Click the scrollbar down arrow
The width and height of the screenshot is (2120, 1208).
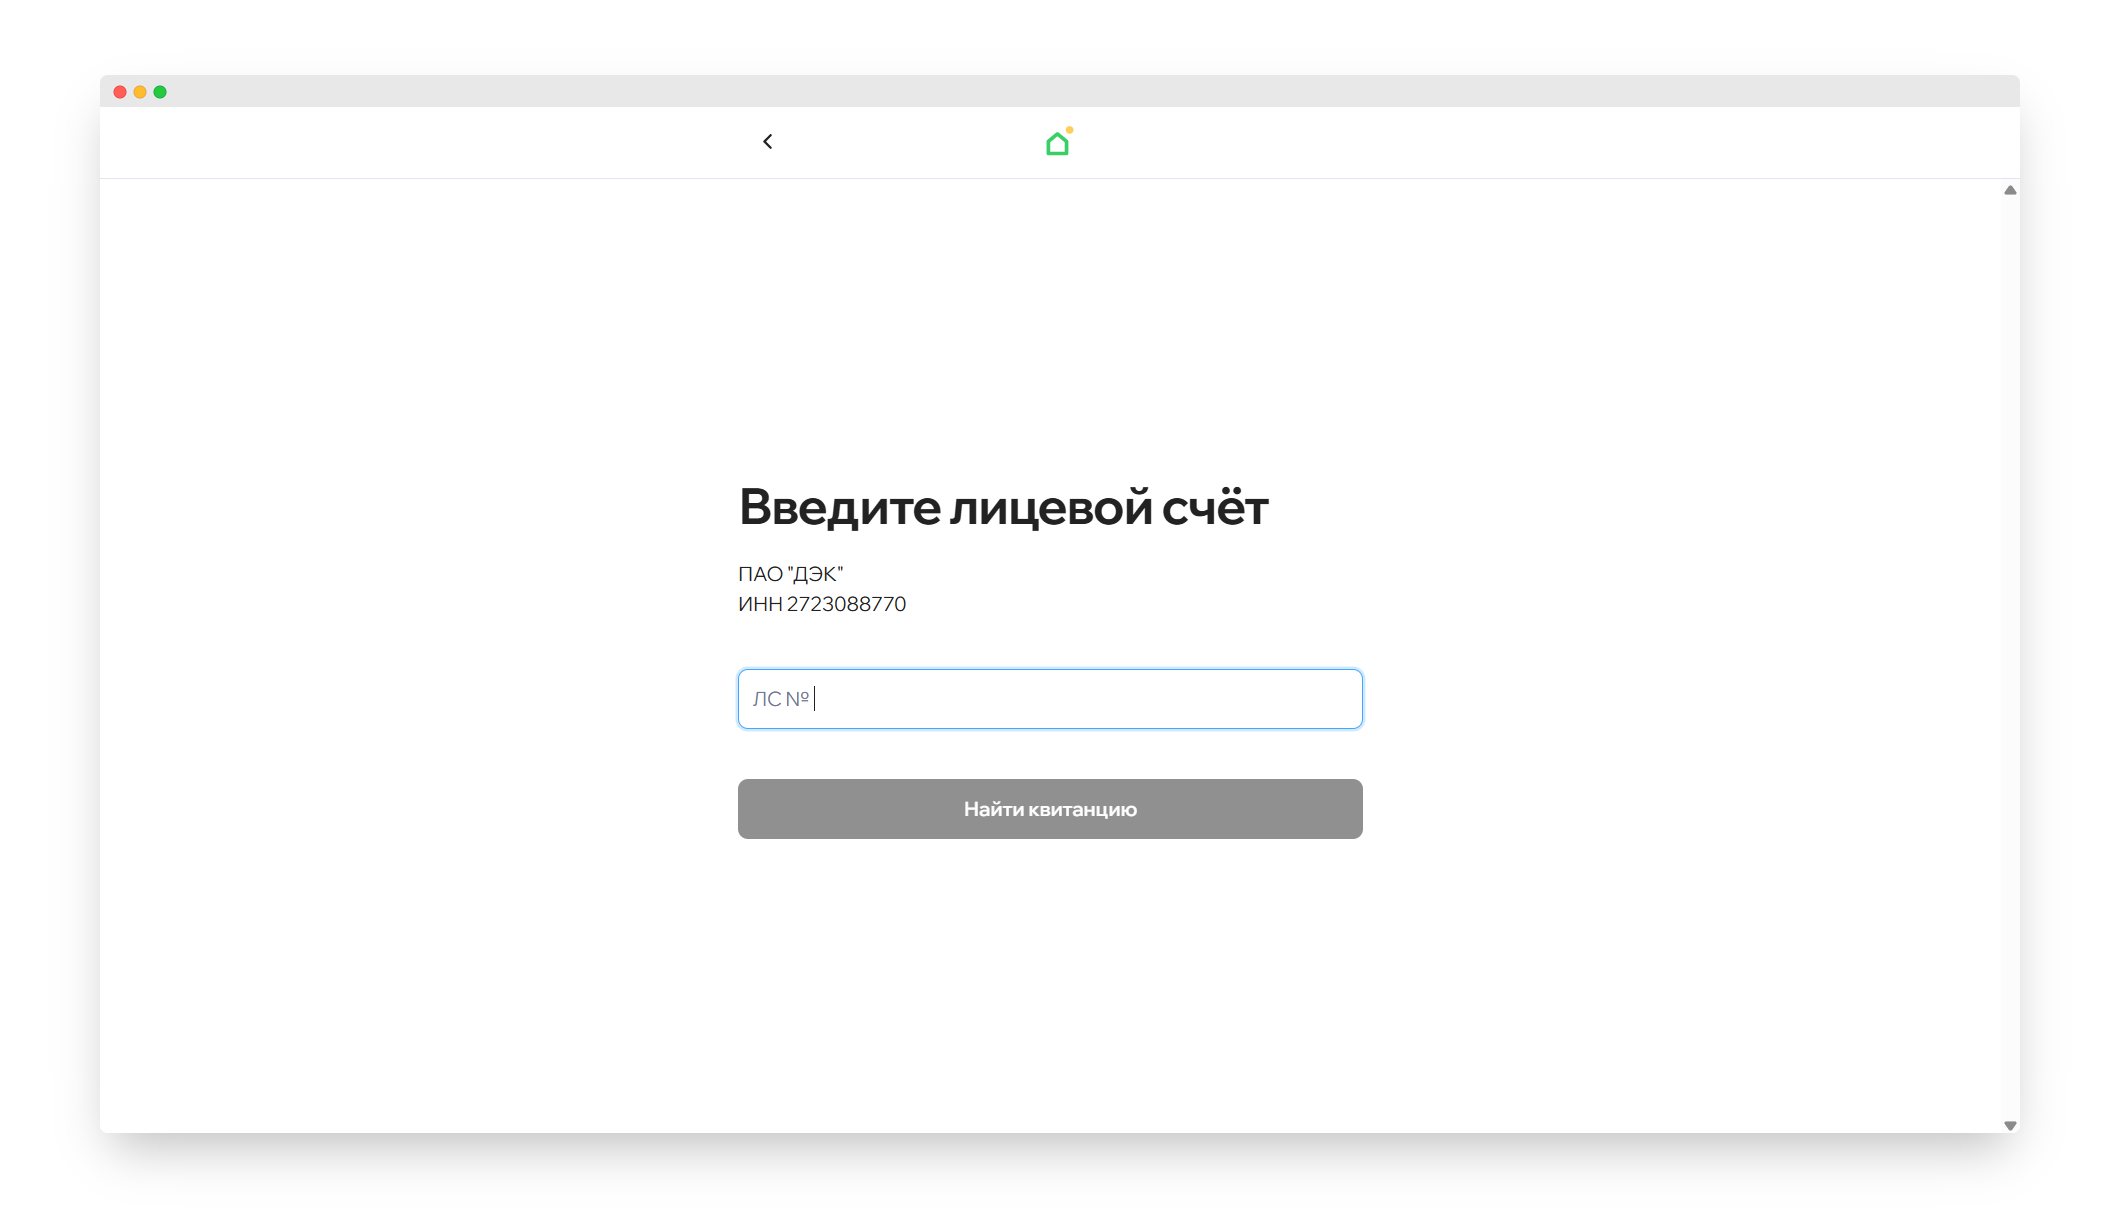click(x=2009, y=1125)
